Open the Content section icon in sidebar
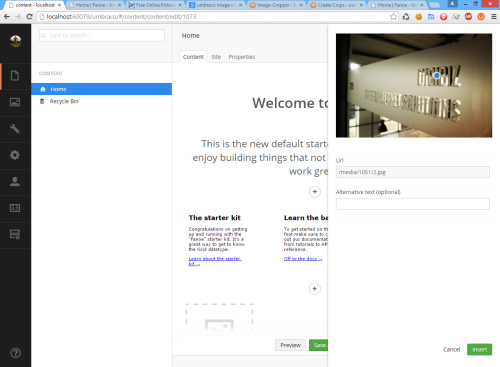 pos(15,76)
